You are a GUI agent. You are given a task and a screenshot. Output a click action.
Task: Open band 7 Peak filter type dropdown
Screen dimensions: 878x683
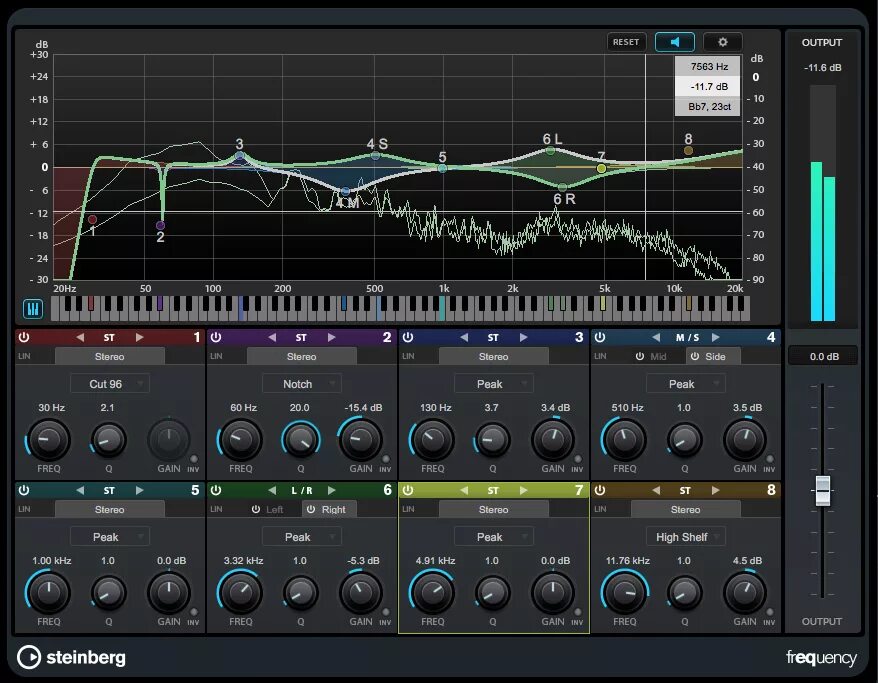point(494,537)
